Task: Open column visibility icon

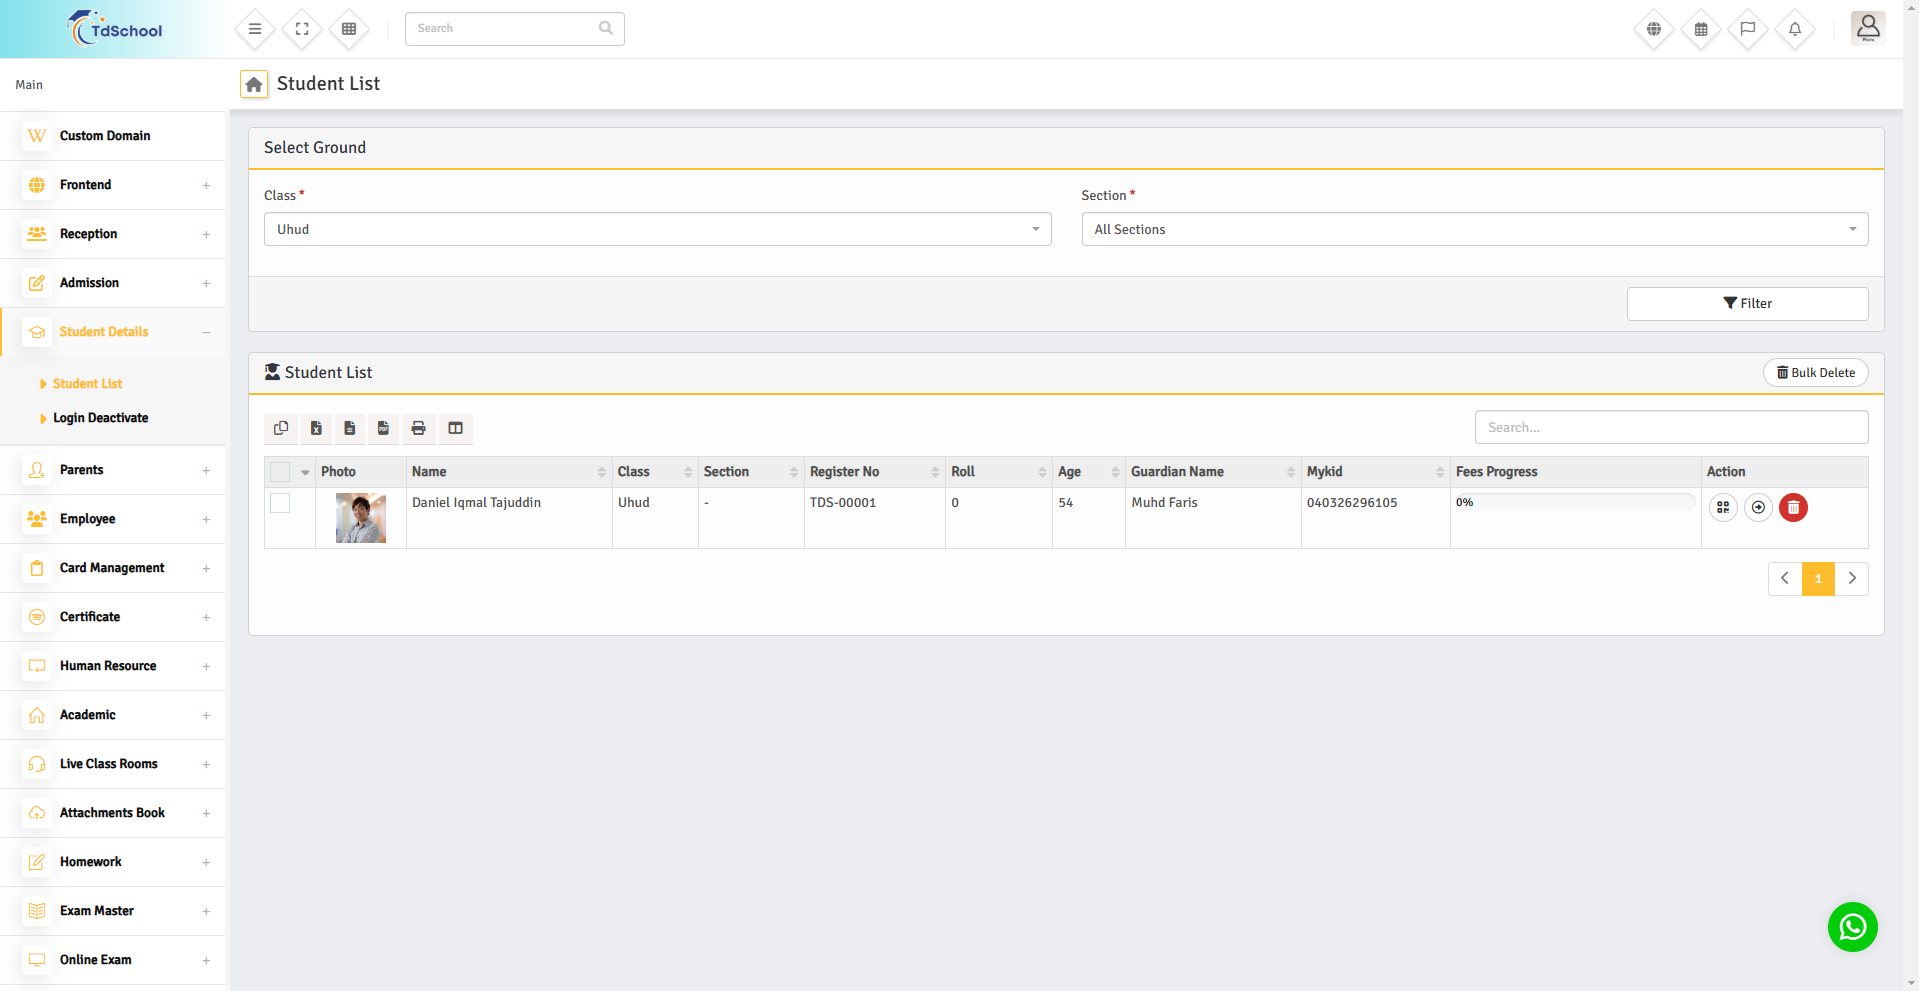Action: pyautogui.click(x=455, y=428)
